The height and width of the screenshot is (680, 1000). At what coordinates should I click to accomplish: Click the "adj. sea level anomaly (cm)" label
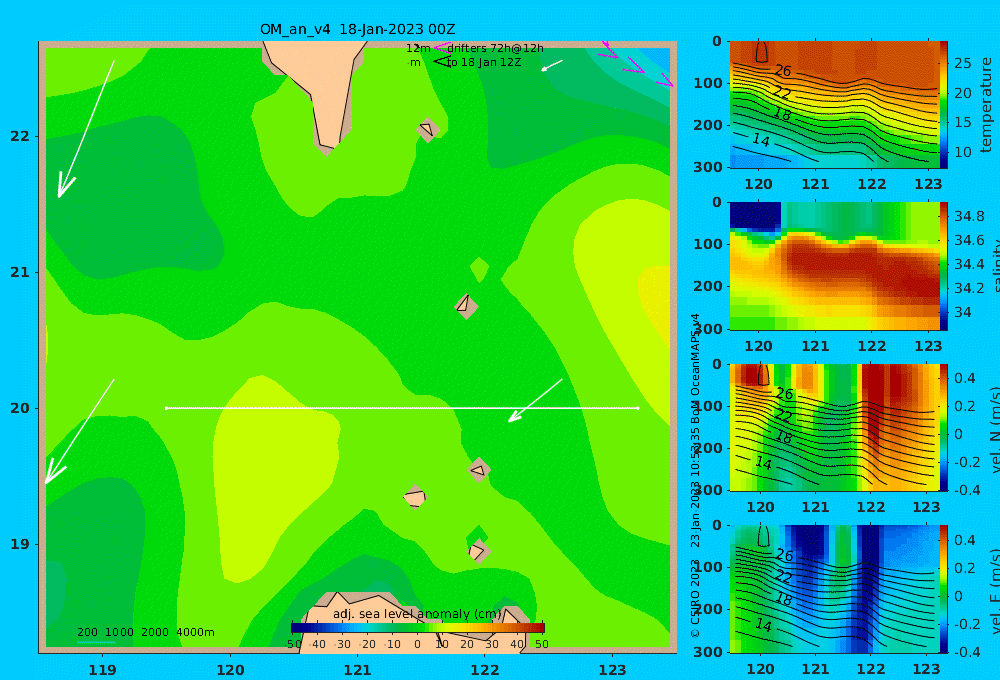point(417,614)
